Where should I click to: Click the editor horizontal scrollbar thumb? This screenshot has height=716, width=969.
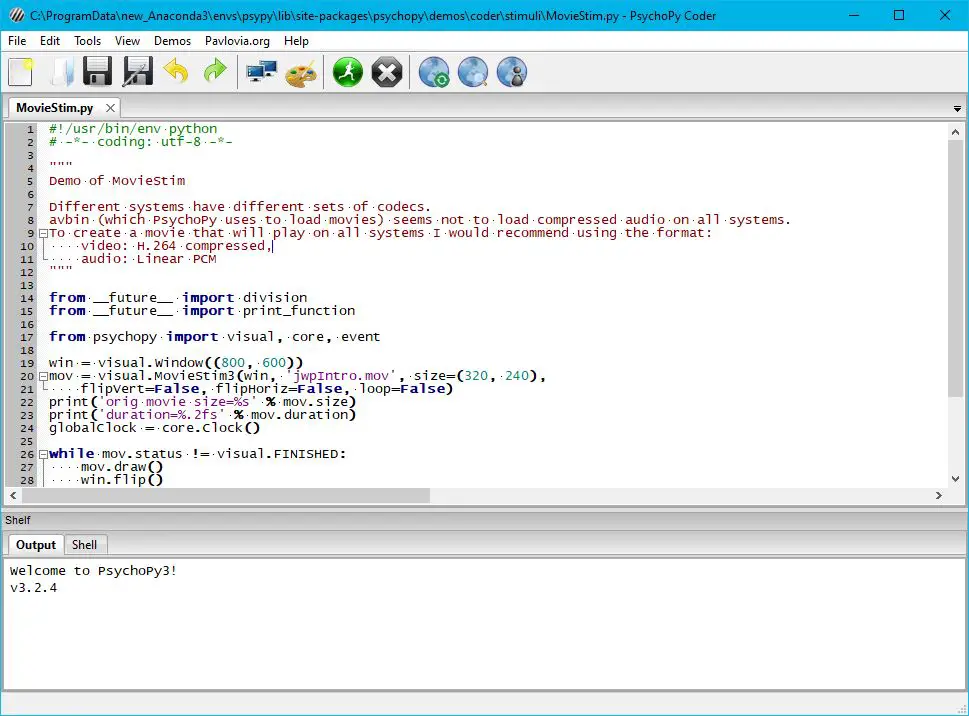(x=226, y=495)
